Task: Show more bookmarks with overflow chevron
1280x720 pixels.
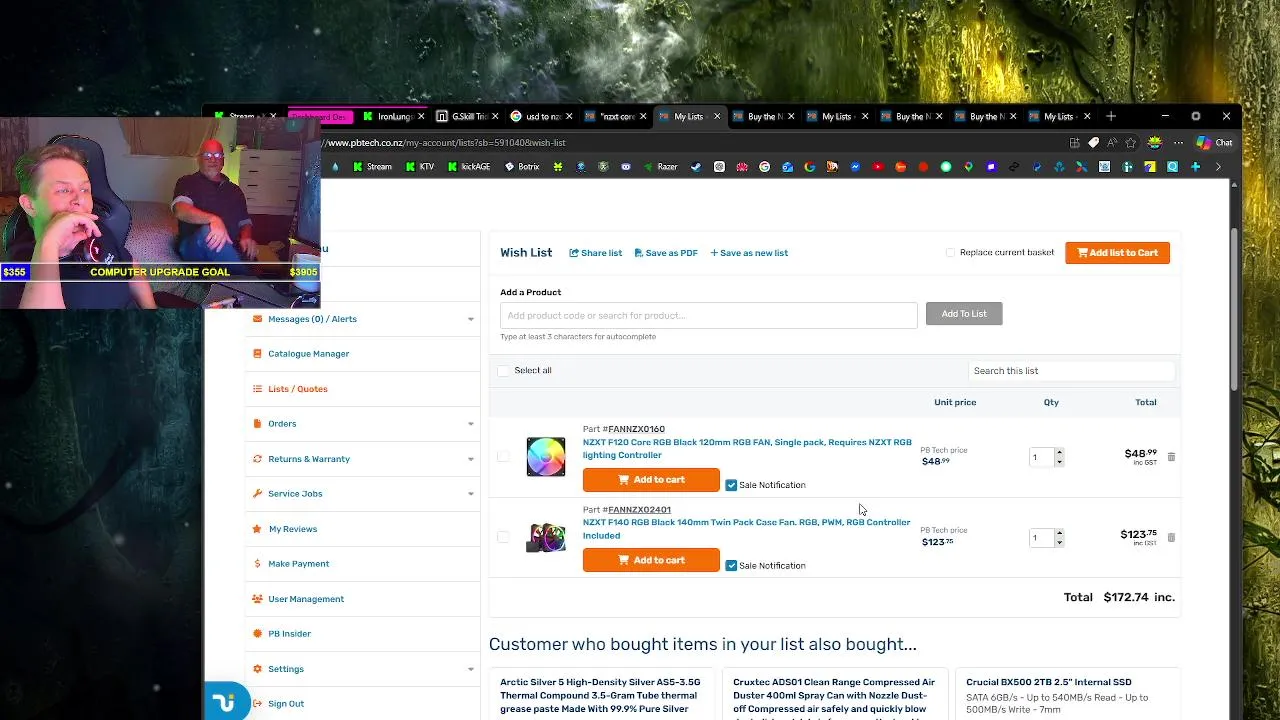Action: [x=1218, y=167]
